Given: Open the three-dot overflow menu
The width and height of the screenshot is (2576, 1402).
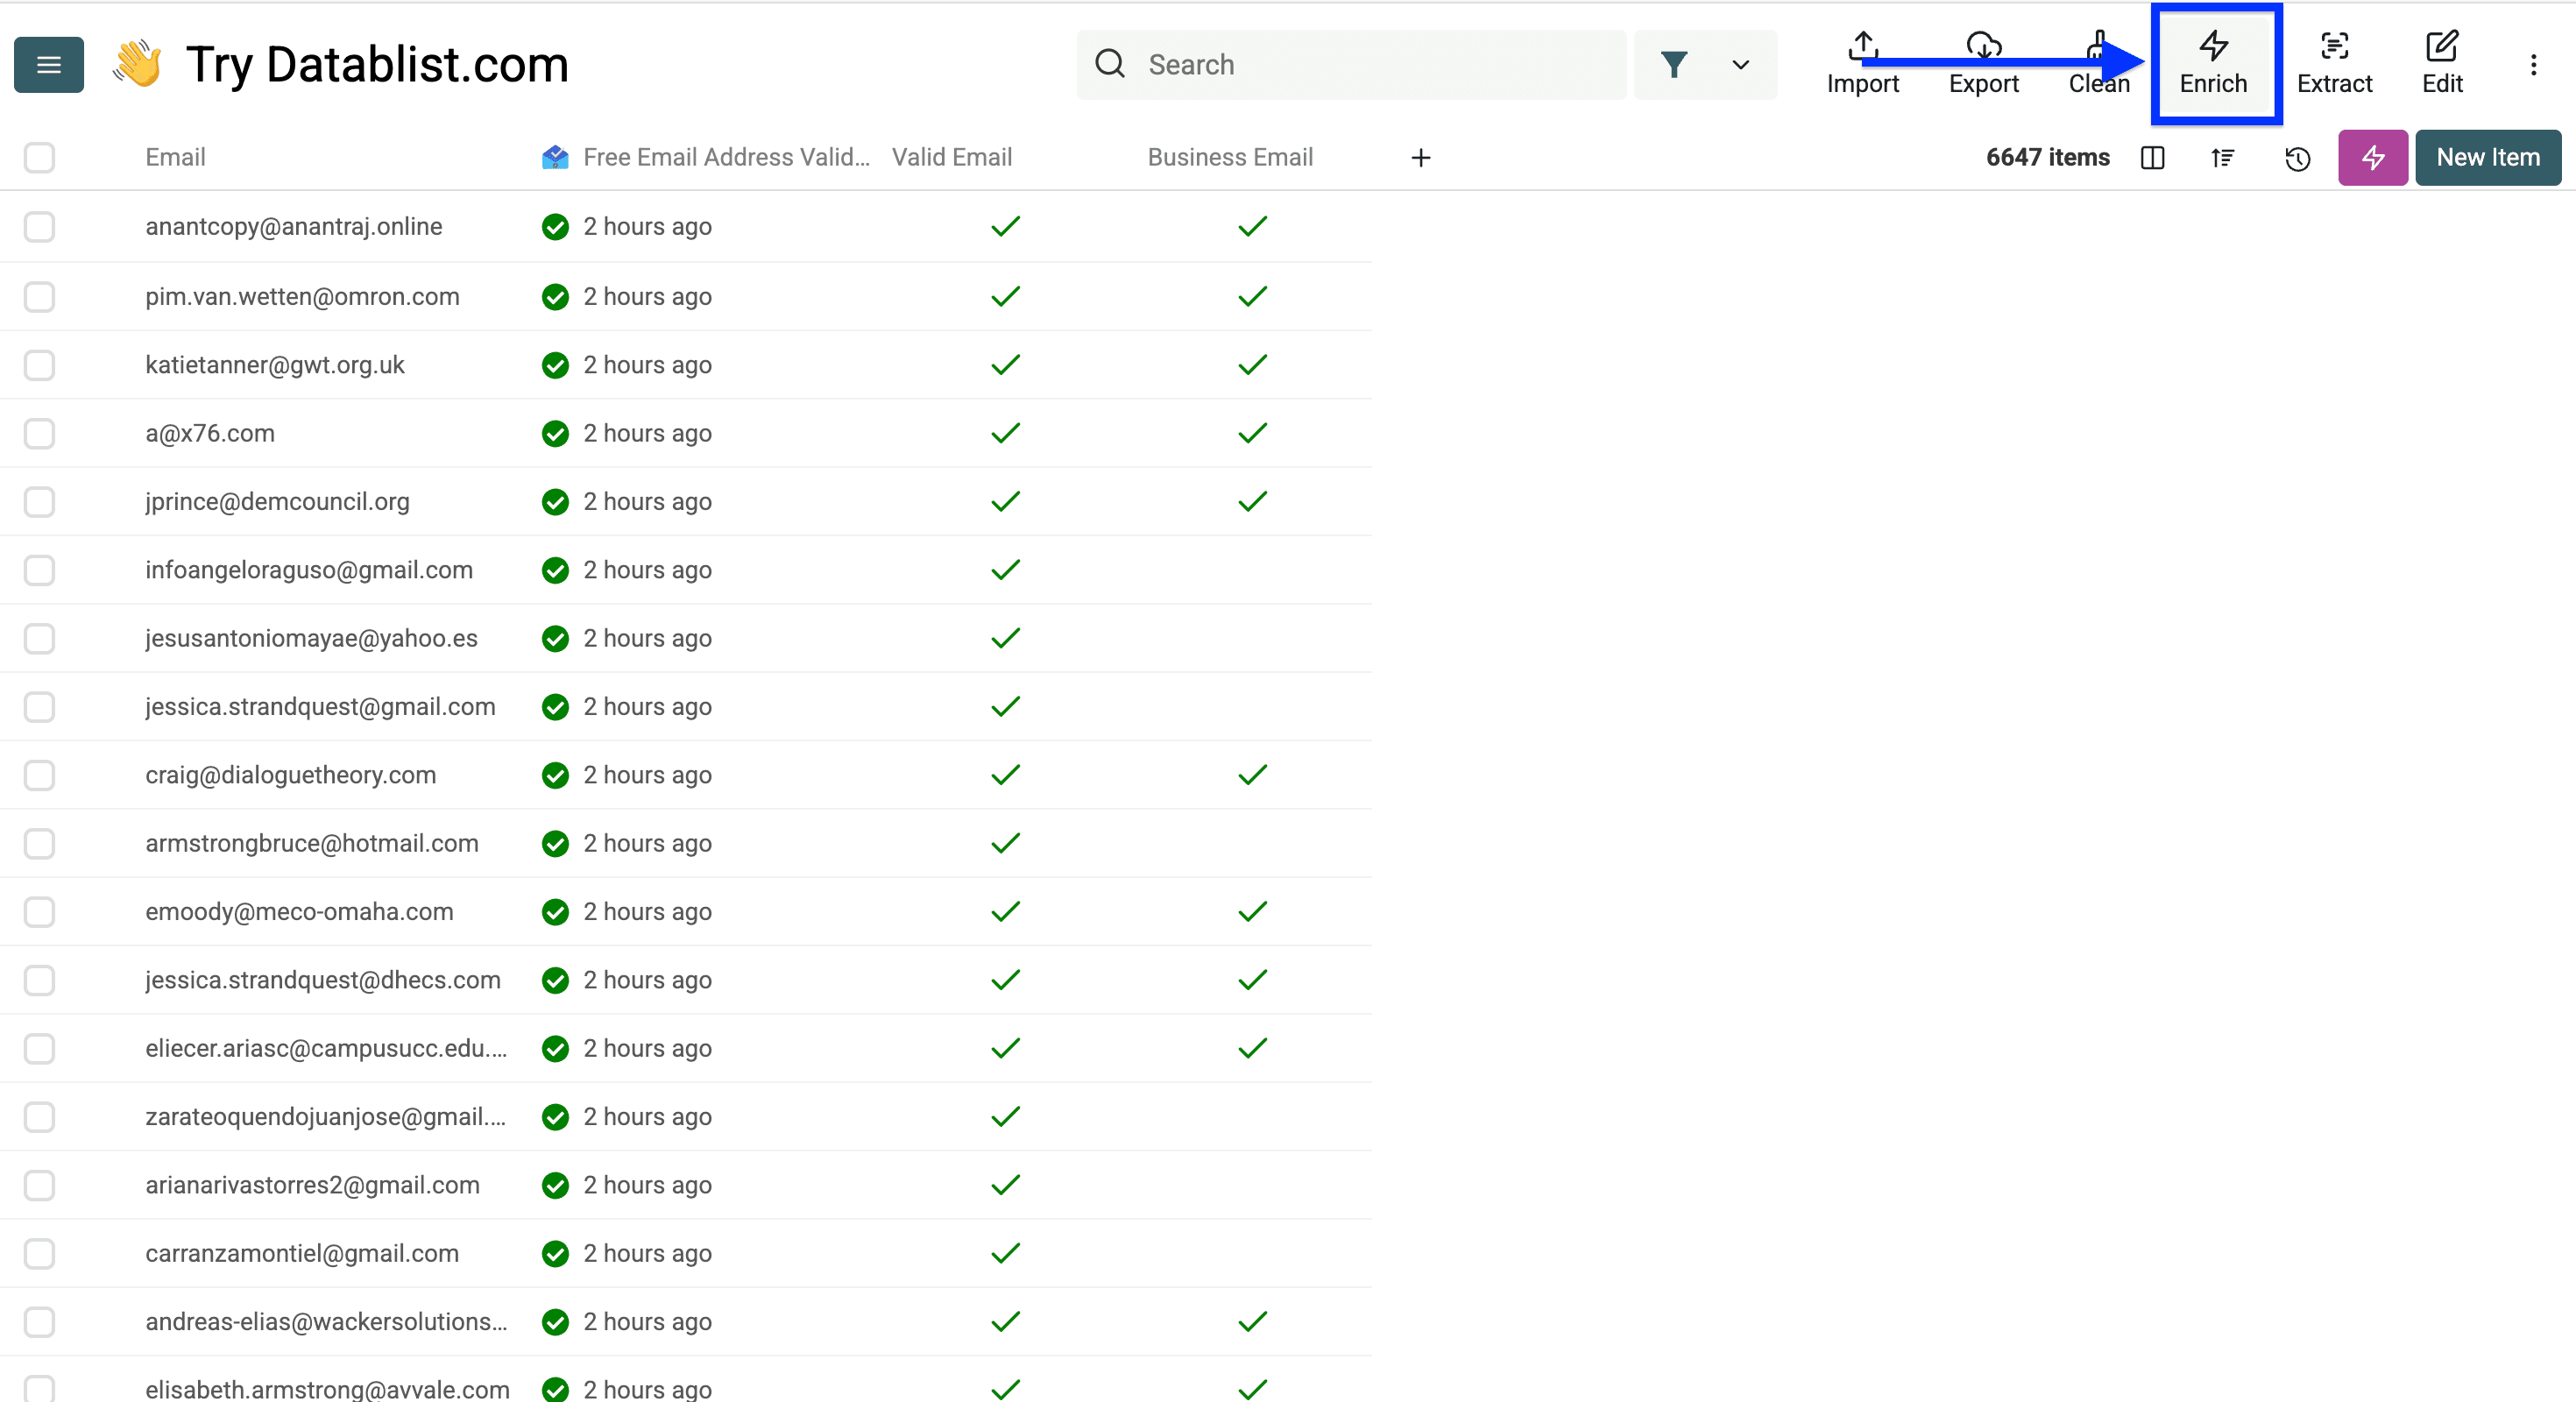Looking at the screenshot, I should [x=2535, y=64].
